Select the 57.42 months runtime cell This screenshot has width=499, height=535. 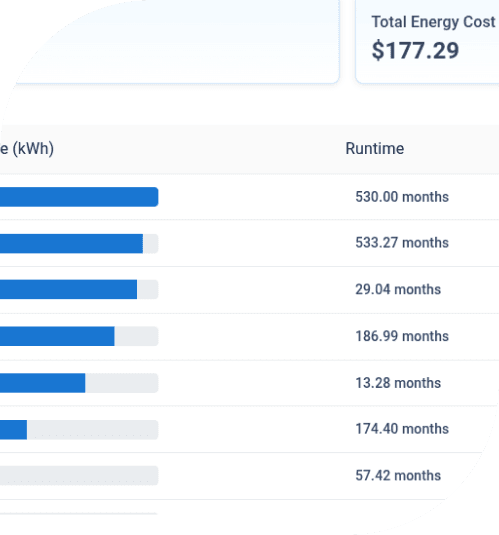click(398, 475)
